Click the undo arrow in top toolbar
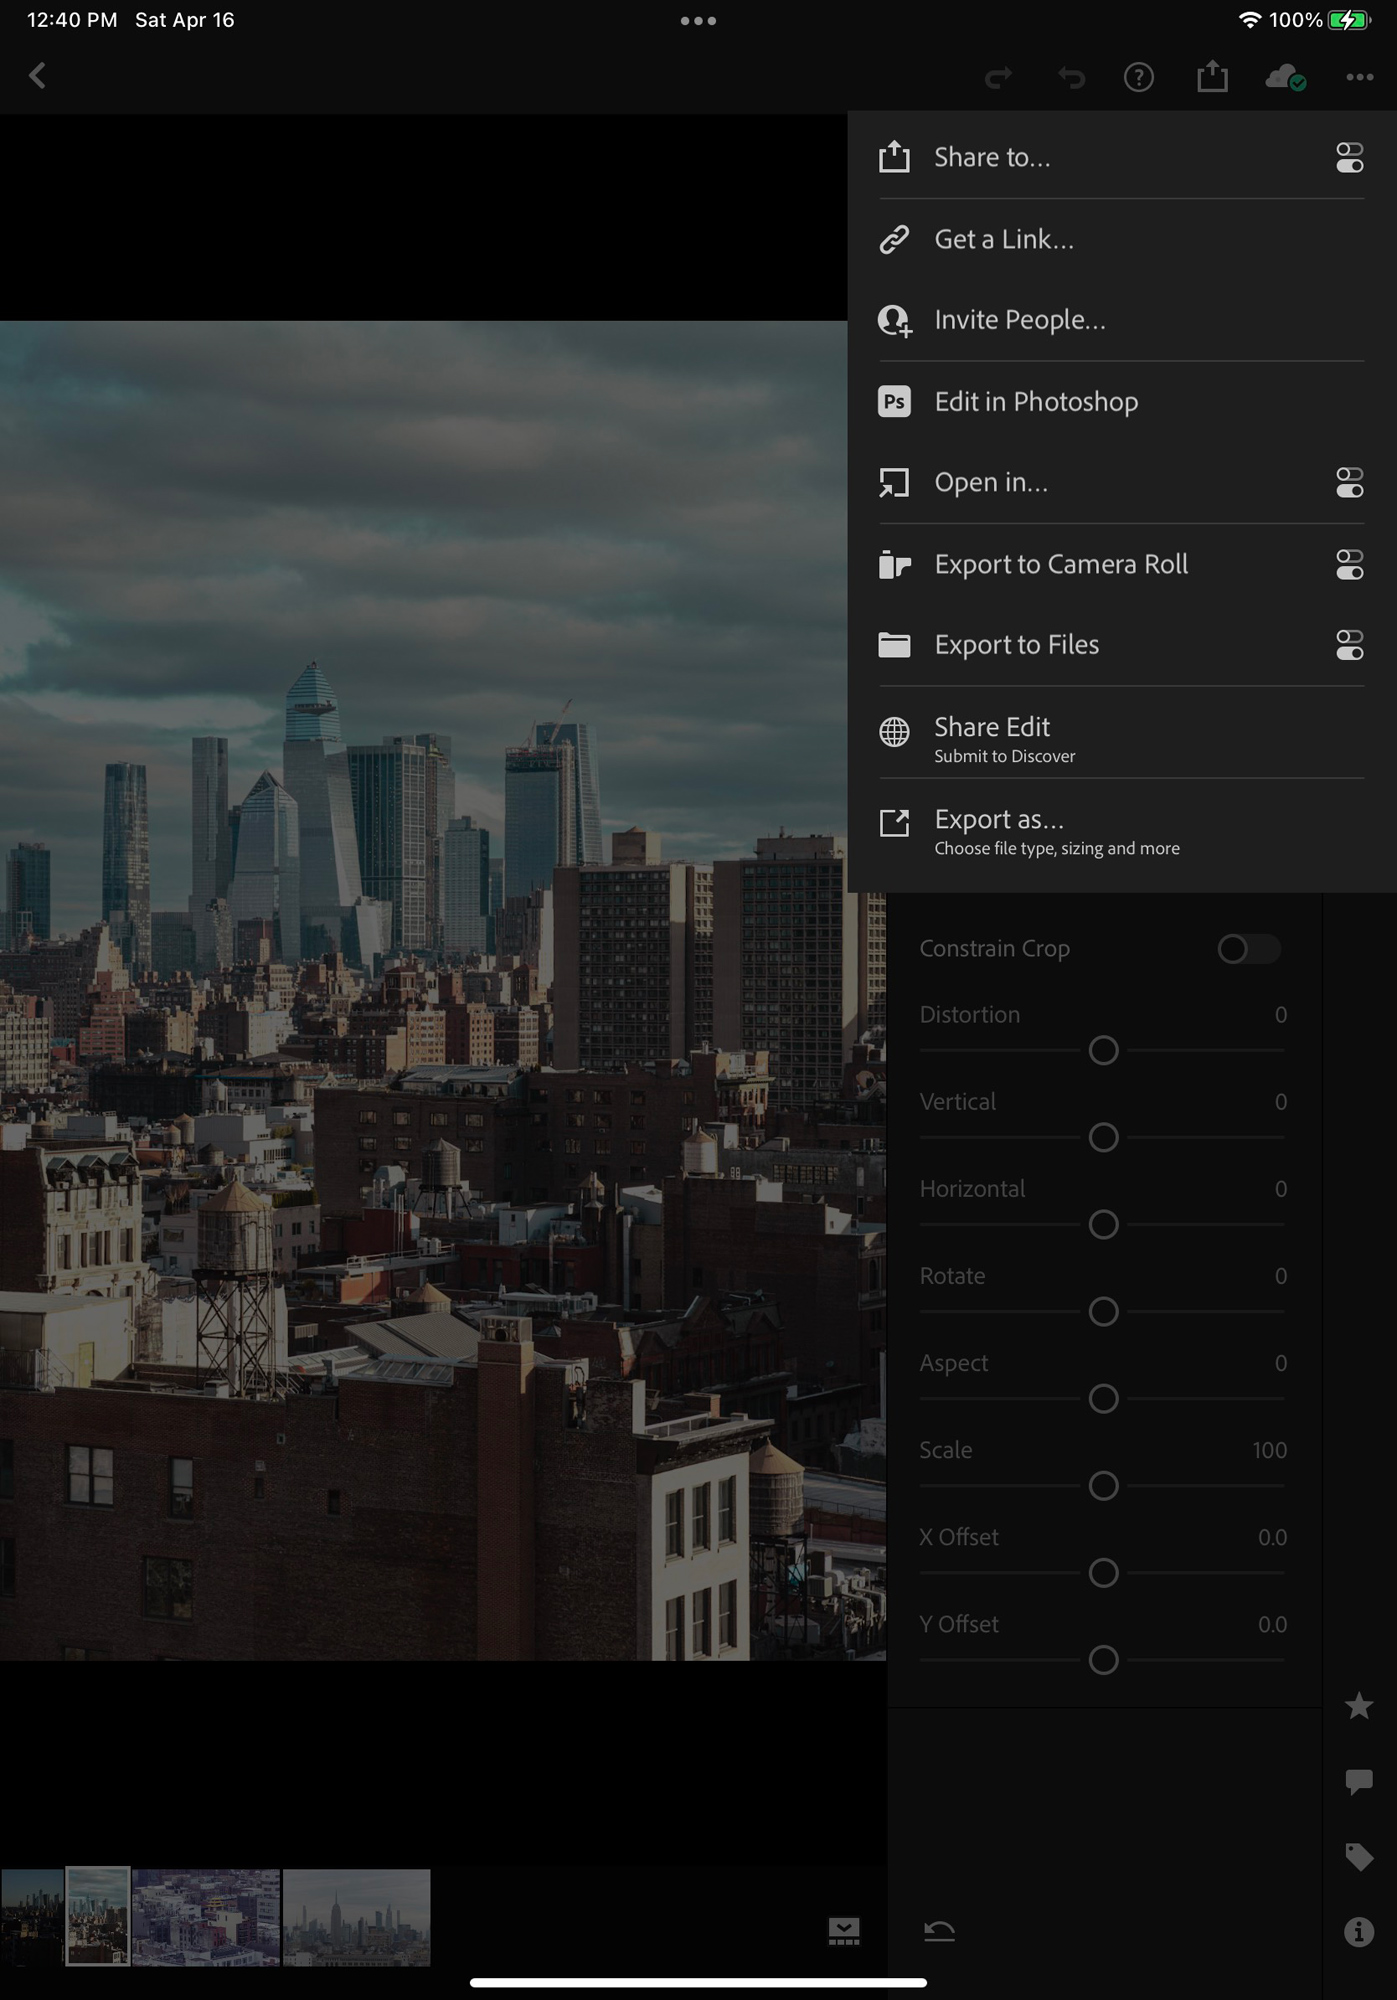This screenshot has width=1397, height=2000. [x=1071, y=77]
